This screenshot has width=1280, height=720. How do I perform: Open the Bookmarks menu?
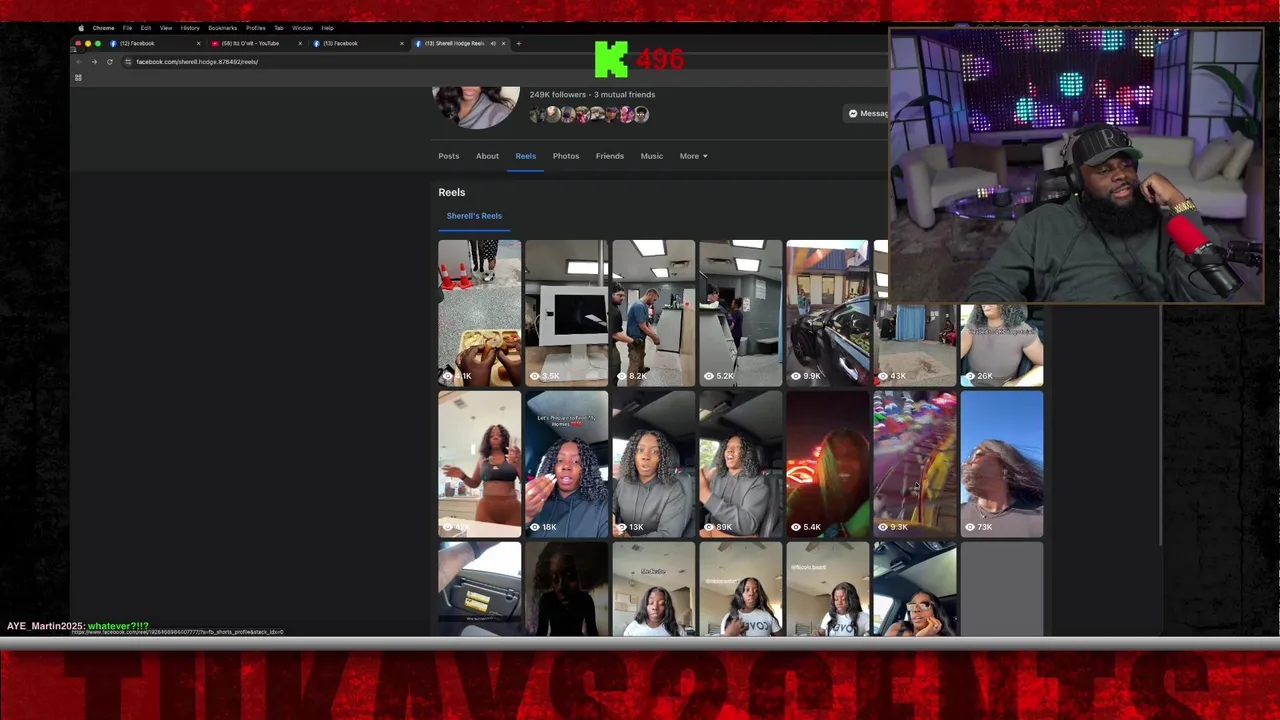pos(222,28)
